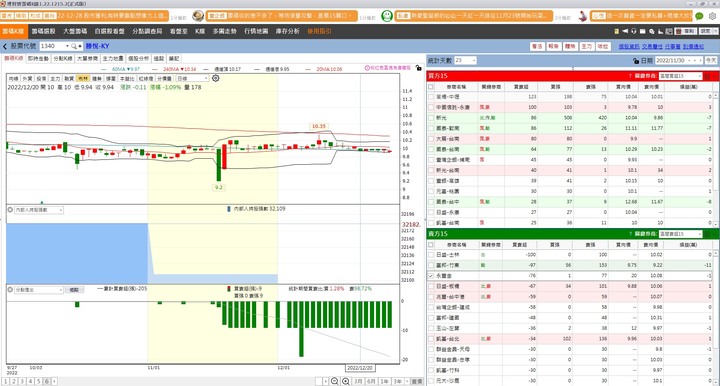720x386 pixels.
Task: Check the 新光 row checkbox
Action: (431, 118)
